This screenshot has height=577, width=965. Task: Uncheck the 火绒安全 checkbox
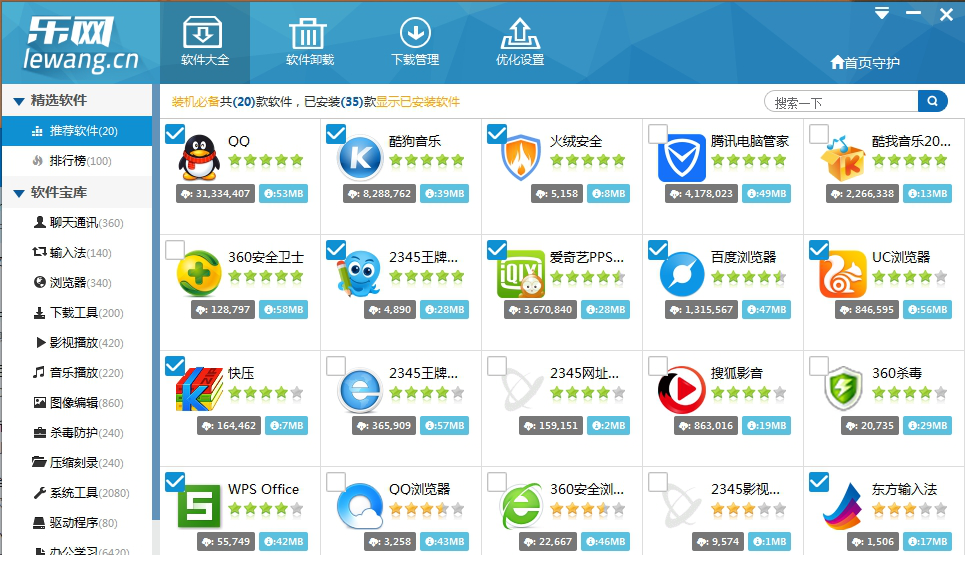(497, 134)
